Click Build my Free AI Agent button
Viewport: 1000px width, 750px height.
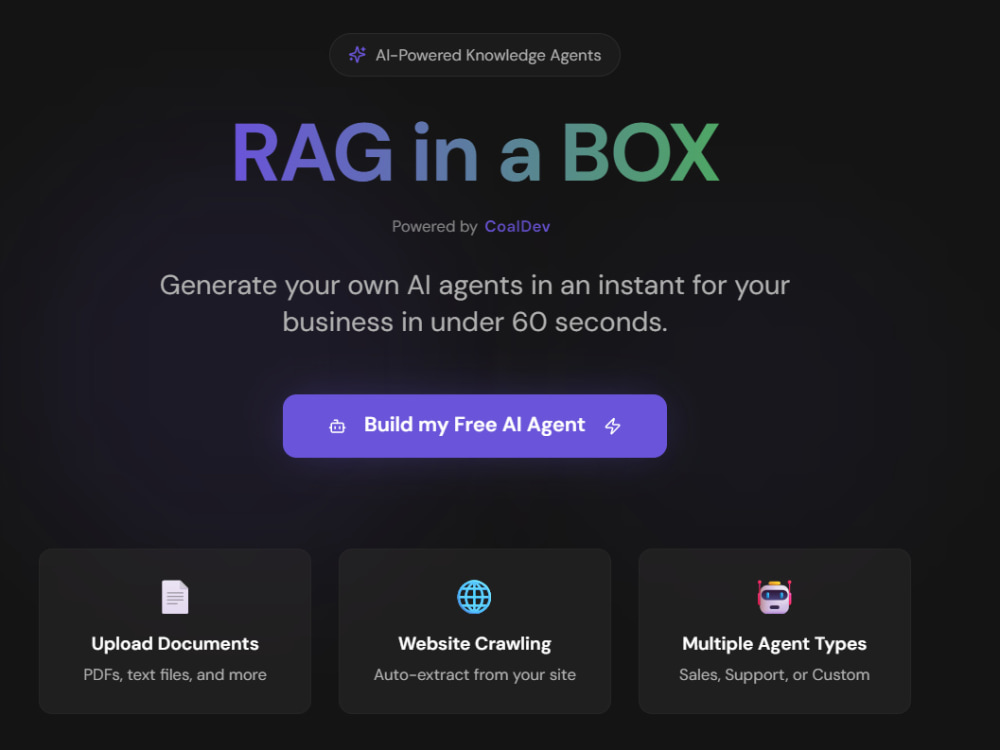474,425
